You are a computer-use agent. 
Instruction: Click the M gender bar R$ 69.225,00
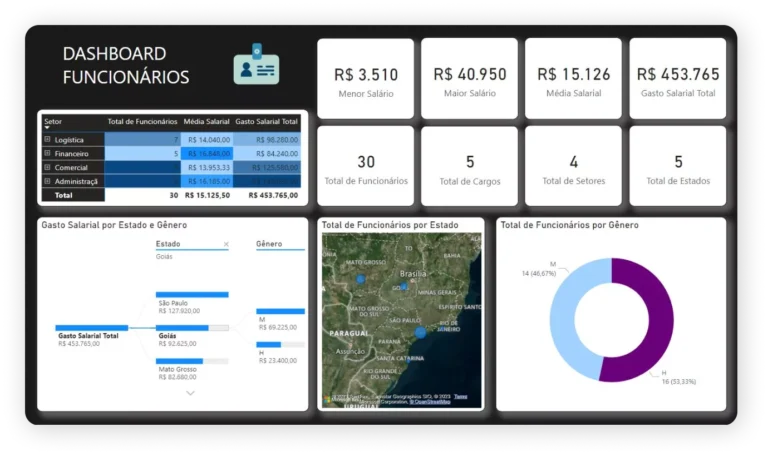pos(280,311)
